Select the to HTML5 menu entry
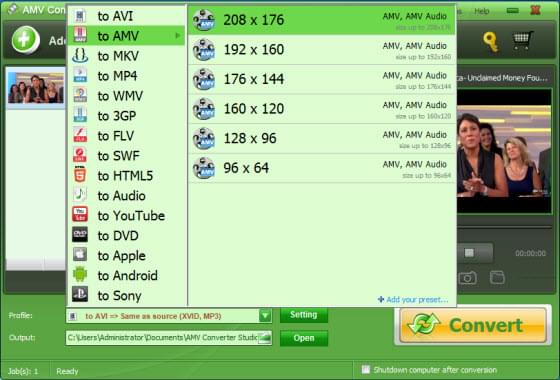Screen dimensions: 560x380 [126, 176]
